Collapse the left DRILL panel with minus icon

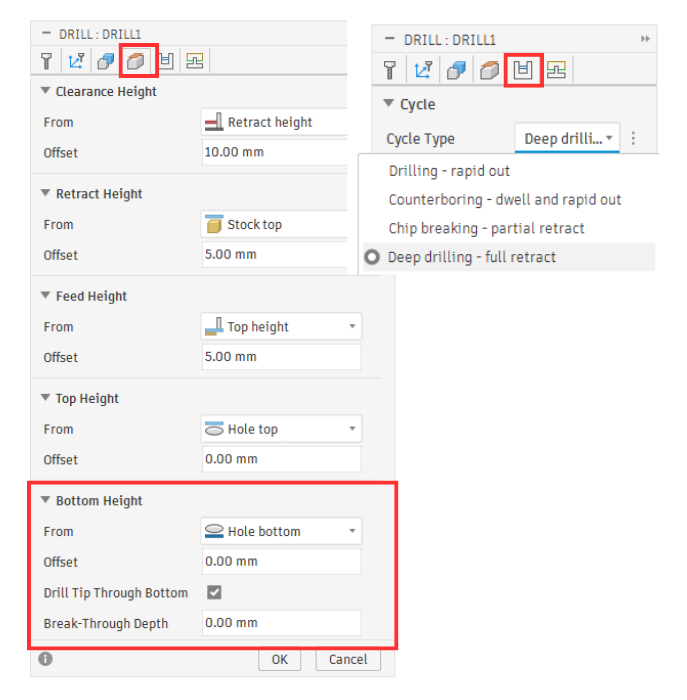pyautogui.click(x=46, y=33)
